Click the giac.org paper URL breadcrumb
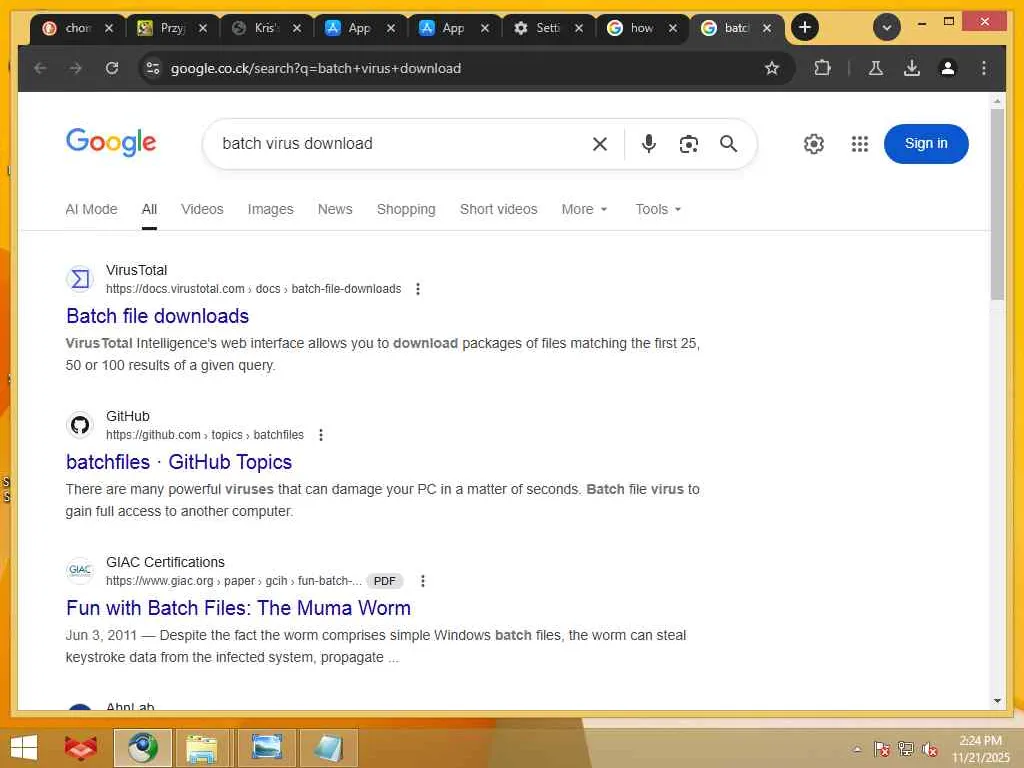This screenshot has width=1024, height=768. click(233, 581)
